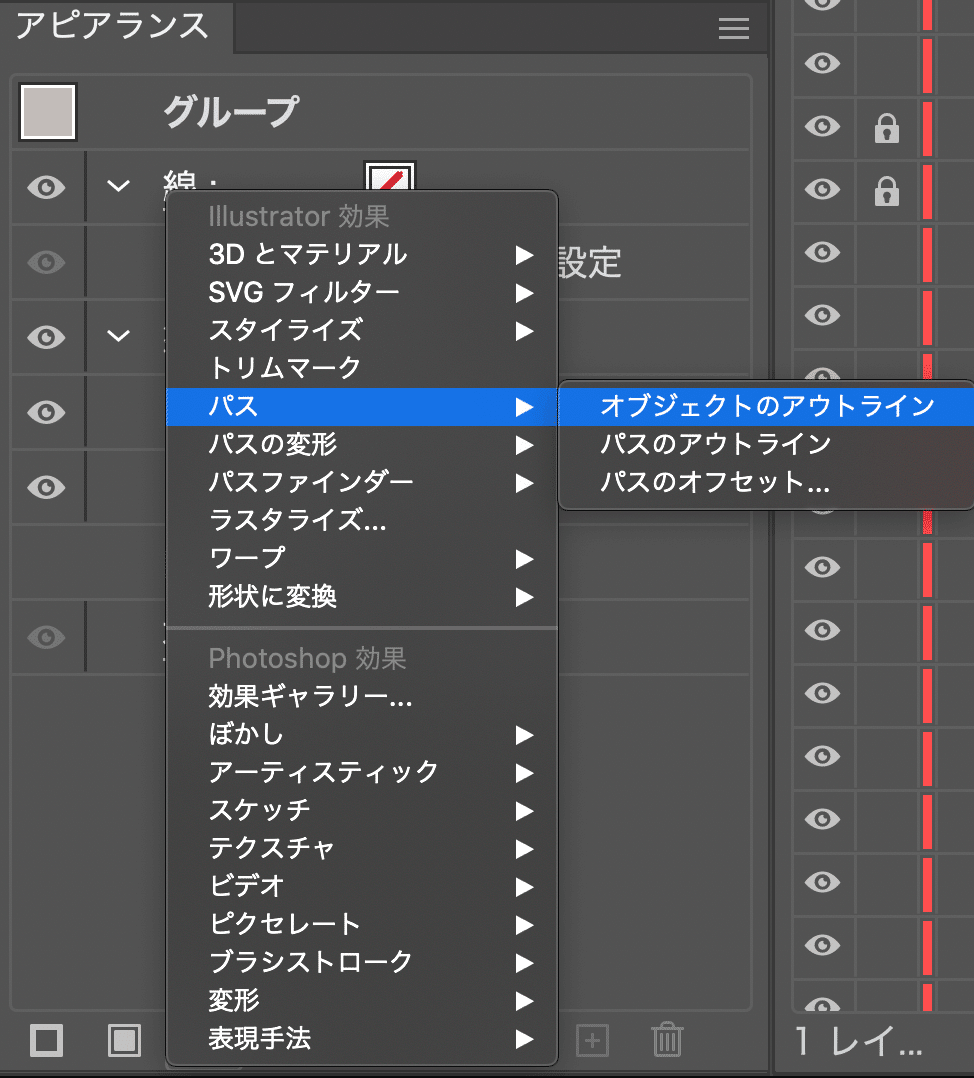The width and height of the screenshot is (974, 1078).
Task: Hide the lower locked layer via eye
Action: click(822, 189)
